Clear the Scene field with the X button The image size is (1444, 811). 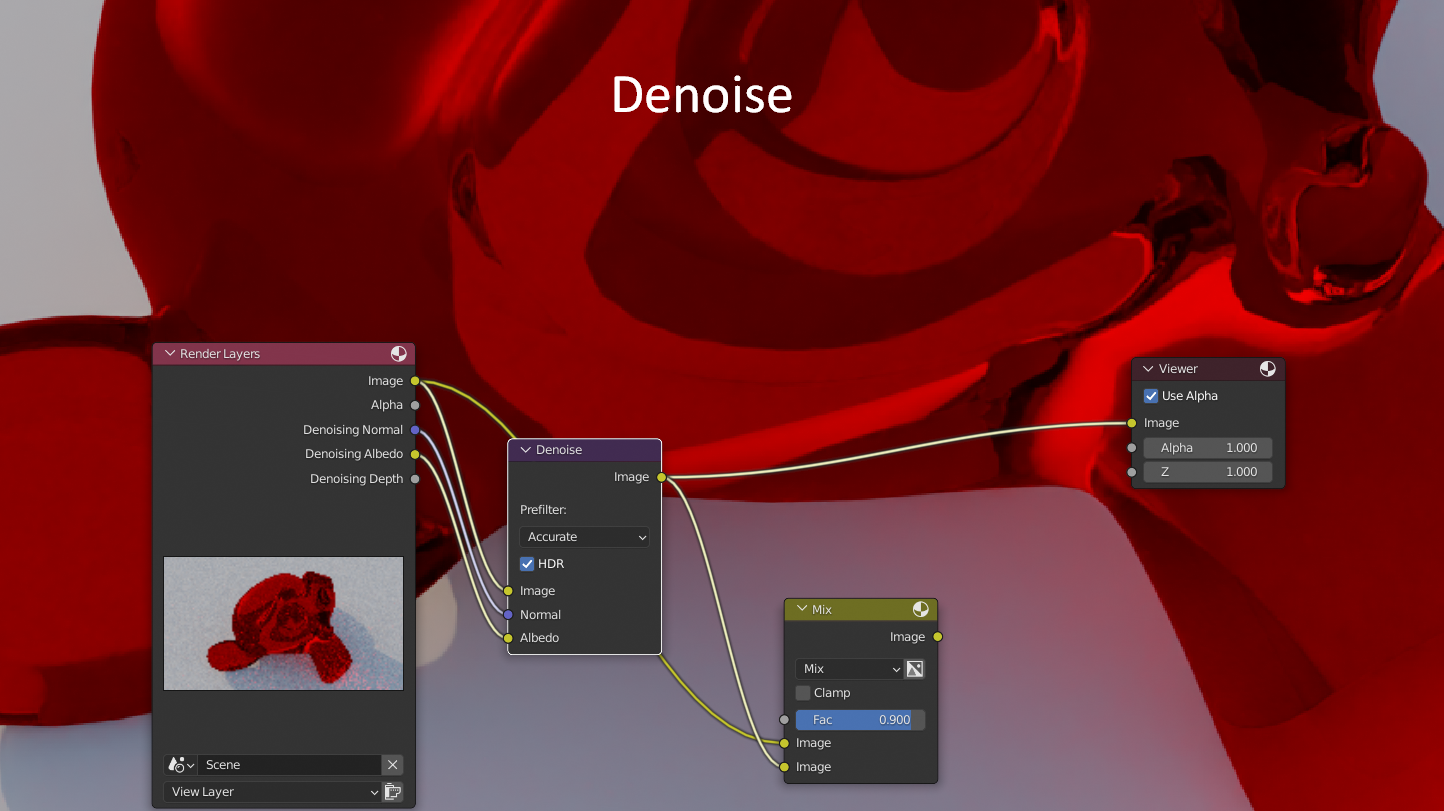(392, 765)
